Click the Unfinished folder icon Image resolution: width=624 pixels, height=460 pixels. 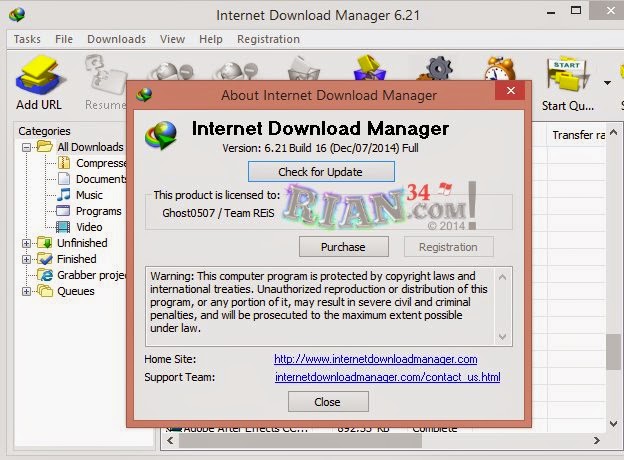pyautogui.click(x=45, y=242)
